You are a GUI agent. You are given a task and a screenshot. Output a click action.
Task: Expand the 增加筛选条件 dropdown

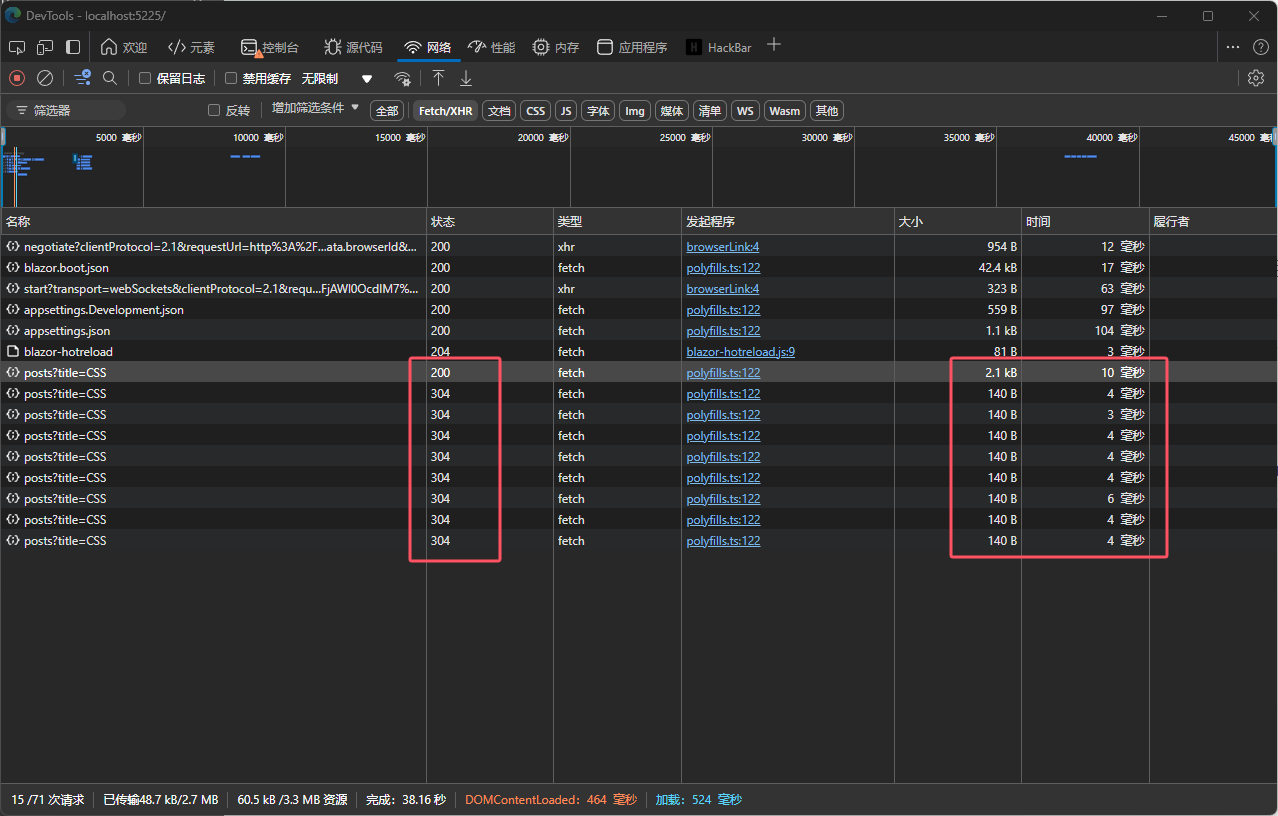[314, 108]
